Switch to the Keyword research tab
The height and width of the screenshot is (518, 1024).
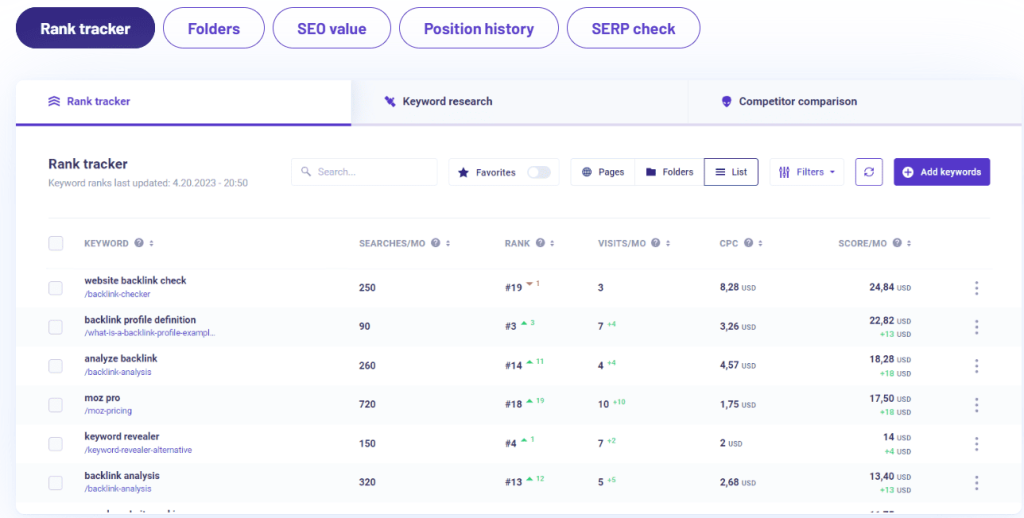click(447, 102)
